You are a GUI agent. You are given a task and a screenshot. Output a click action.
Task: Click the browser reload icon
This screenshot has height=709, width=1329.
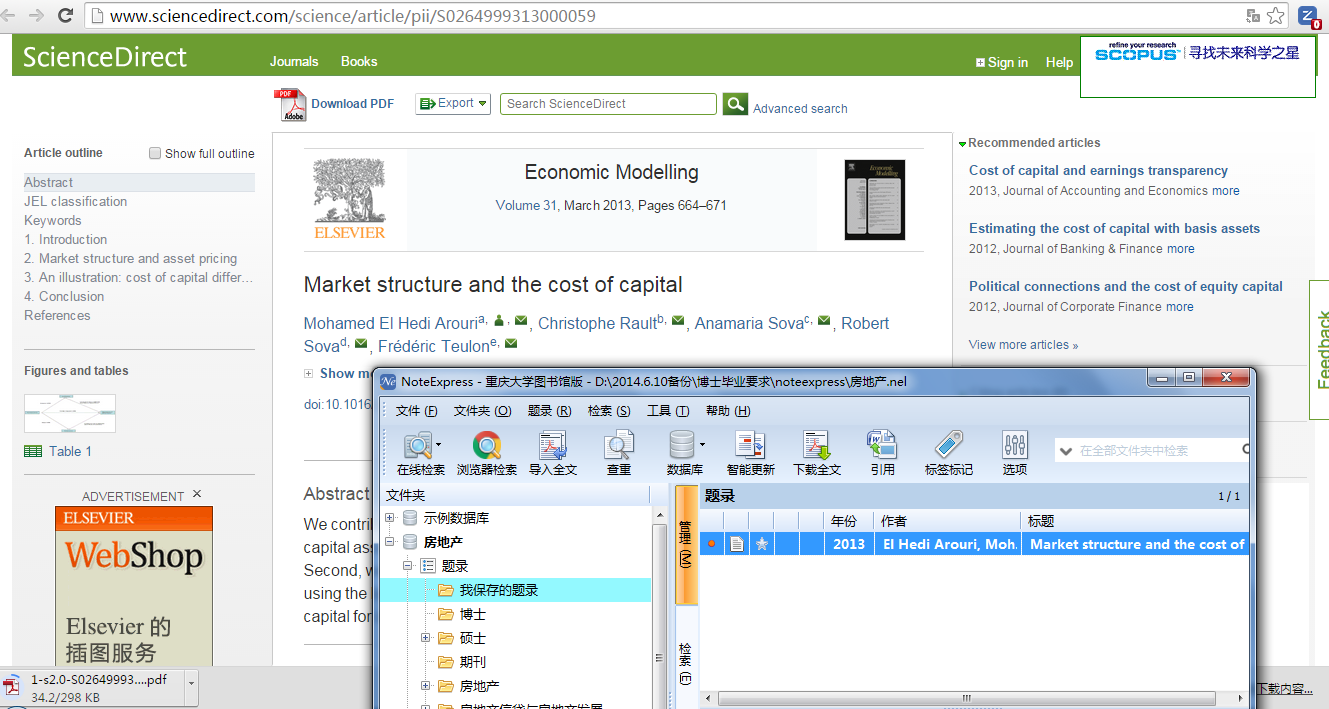[x=65, y=16]
